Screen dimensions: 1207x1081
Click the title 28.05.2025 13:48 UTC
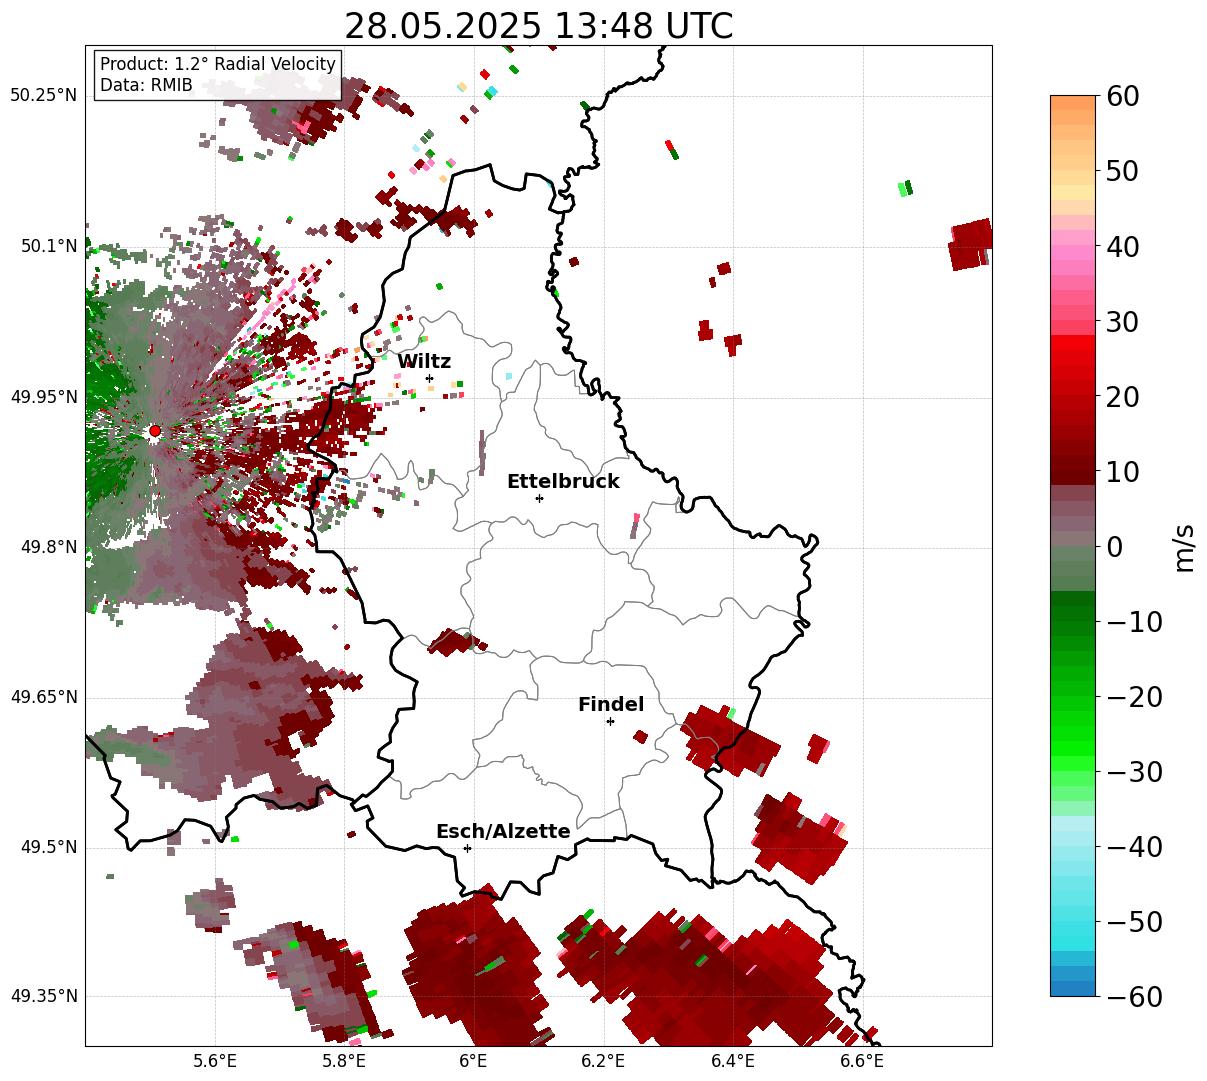[x=538, y=26]
